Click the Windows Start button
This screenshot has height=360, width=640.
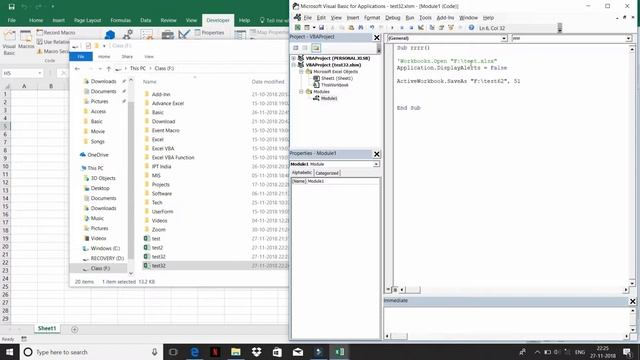coord(9,352)
